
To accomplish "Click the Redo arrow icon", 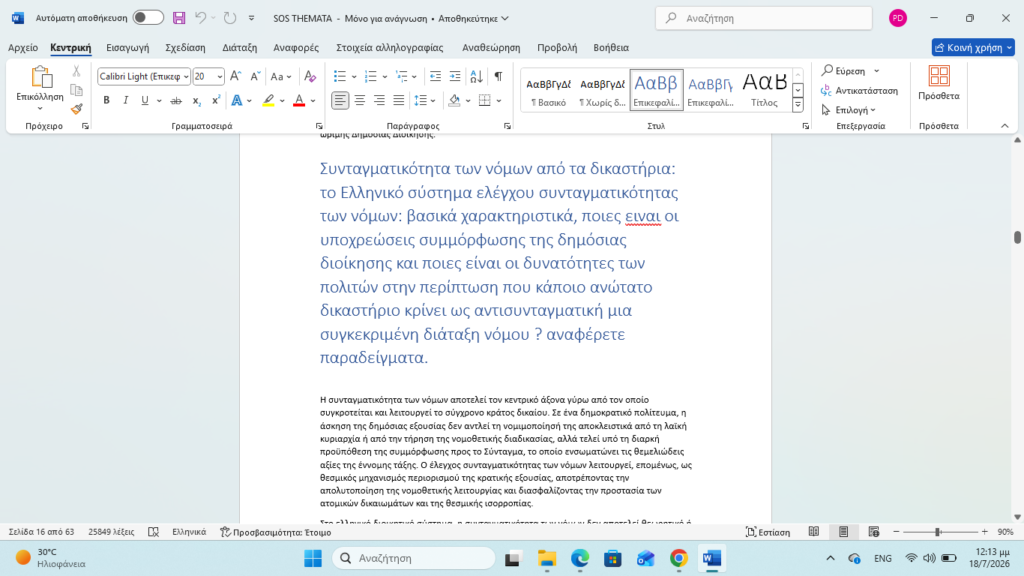I will 230,18.
